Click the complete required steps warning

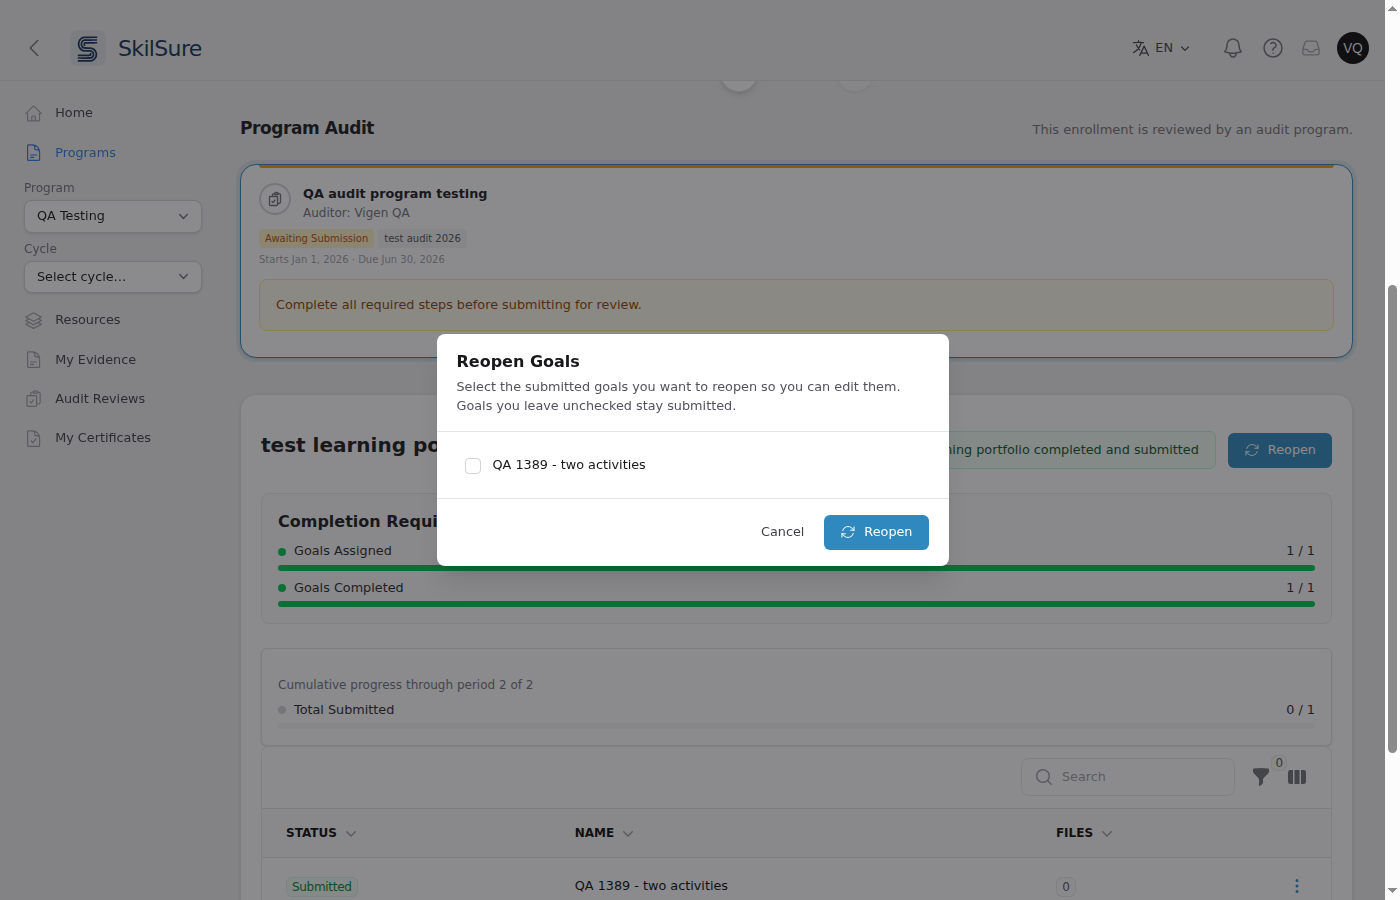click(796, 305)
